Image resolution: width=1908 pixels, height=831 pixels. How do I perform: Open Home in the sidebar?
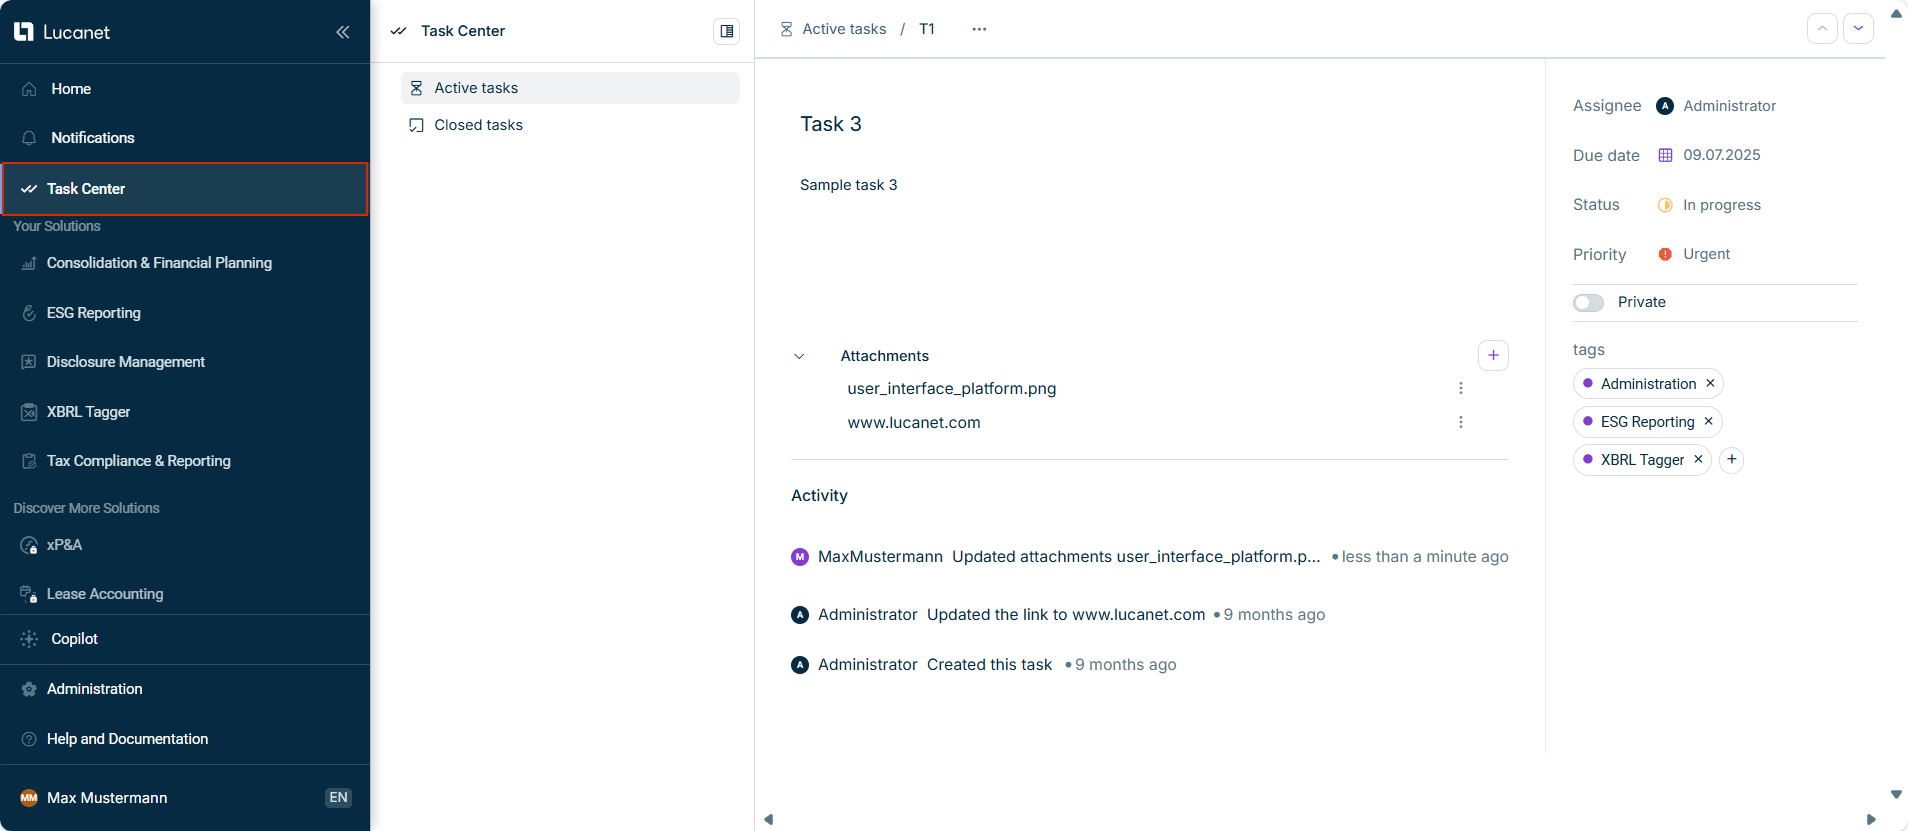click(185, 89)
